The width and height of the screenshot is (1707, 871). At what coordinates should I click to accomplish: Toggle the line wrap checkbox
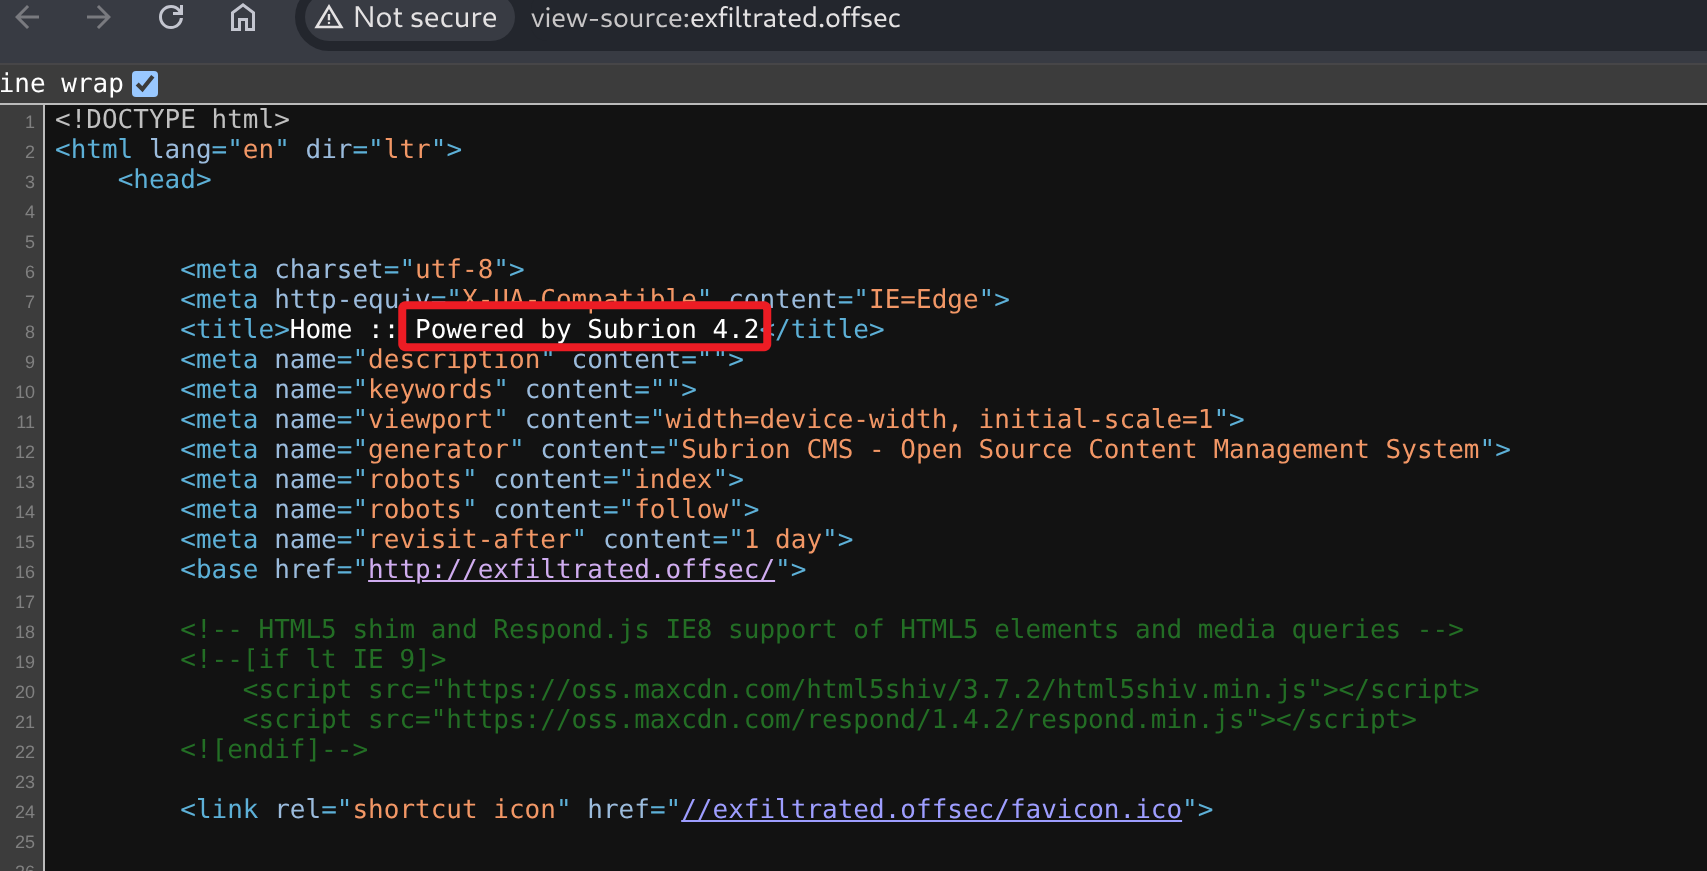(x=145, y=84)
